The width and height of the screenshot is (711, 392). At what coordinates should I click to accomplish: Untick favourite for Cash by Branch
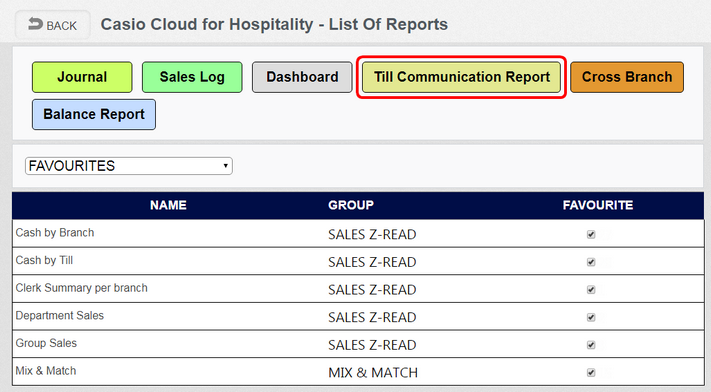coord(591,235)
